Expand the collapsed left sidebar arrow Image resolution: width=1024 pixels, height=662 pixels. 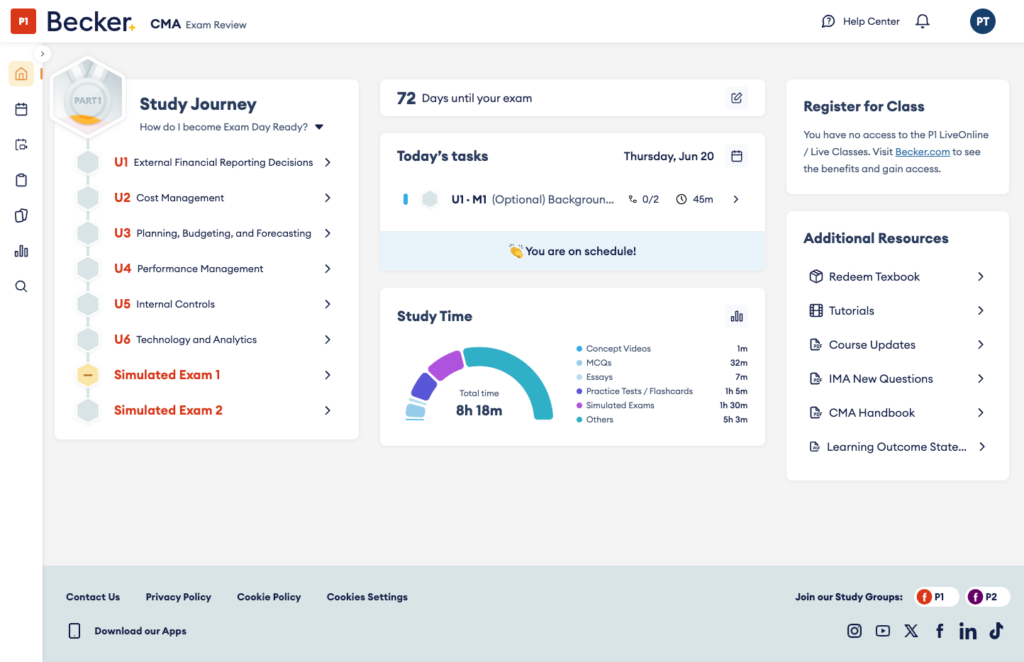pos(42,54)
